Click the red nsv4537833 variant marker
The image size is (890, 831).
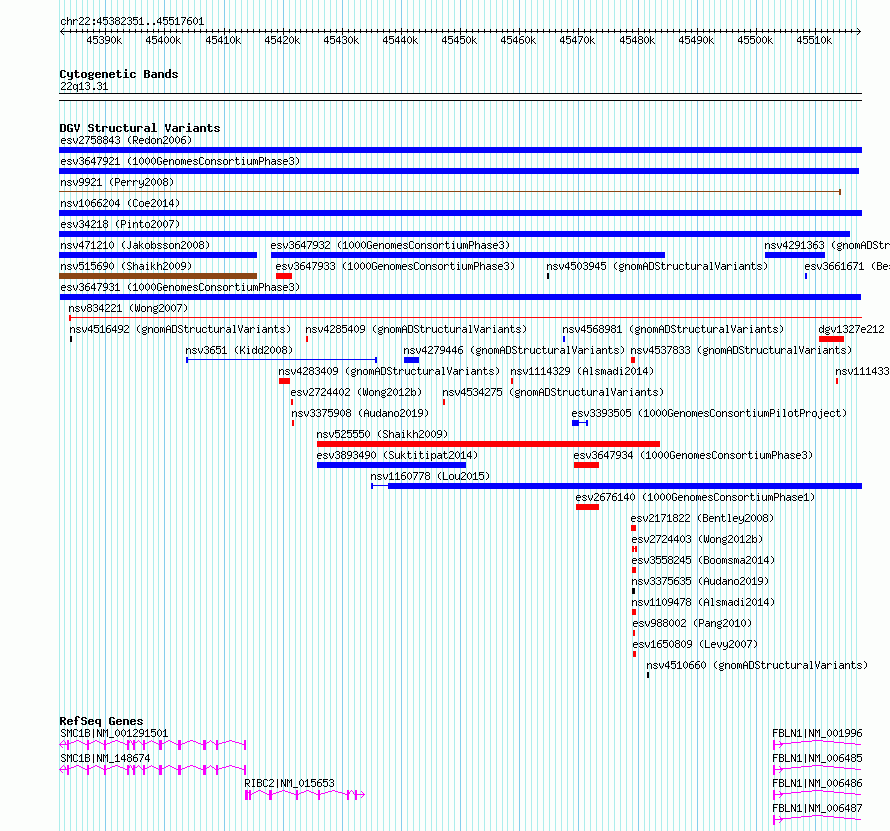(633, 360)
